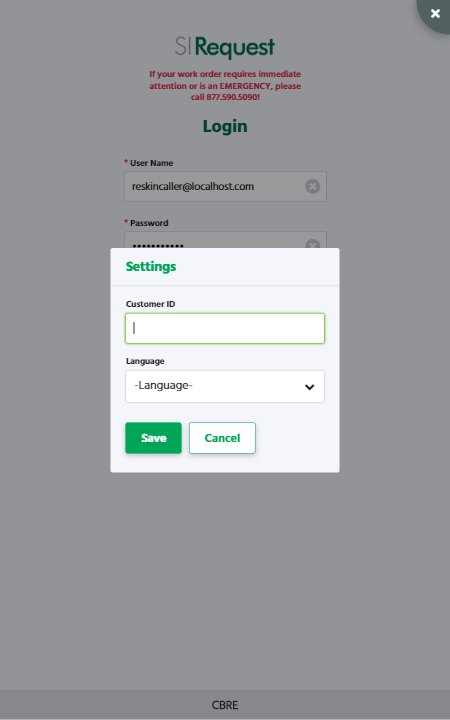Cancel the Settings dialog
The width and height of the screenshot is (450, 720).
pyautogui.click(x=222, y=438)
